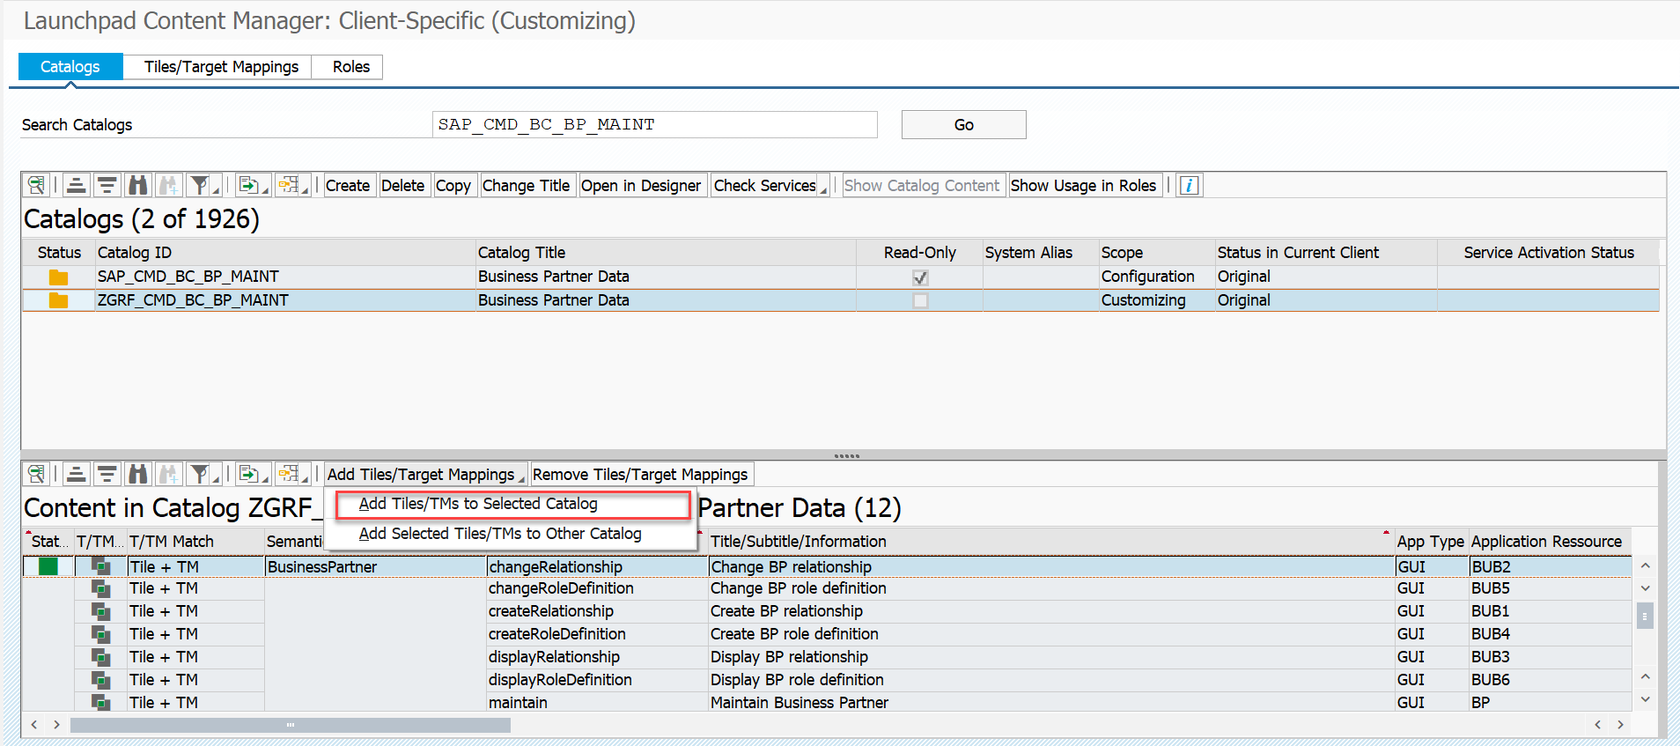Select 'Create BP role definition' cell

click(1050, 634)
